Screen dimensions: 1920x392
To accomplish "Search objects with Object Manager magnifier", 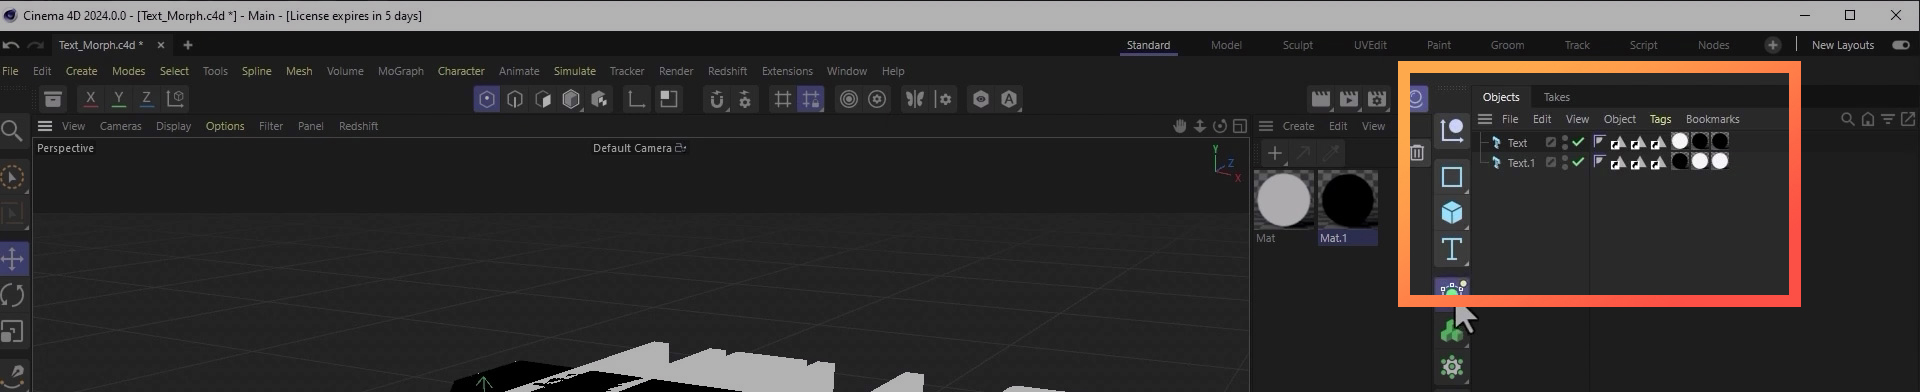I will [1847, 119].
